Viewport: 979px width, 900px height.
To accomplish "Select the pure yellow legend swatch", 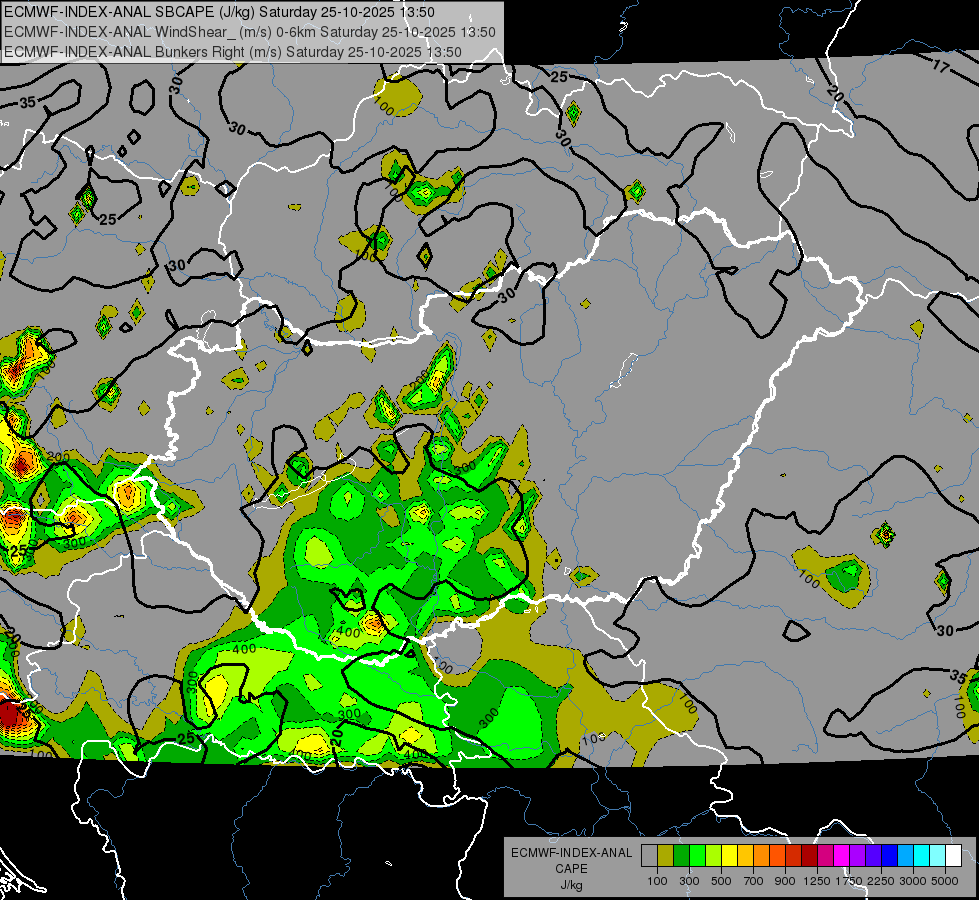I will [729, 856].
